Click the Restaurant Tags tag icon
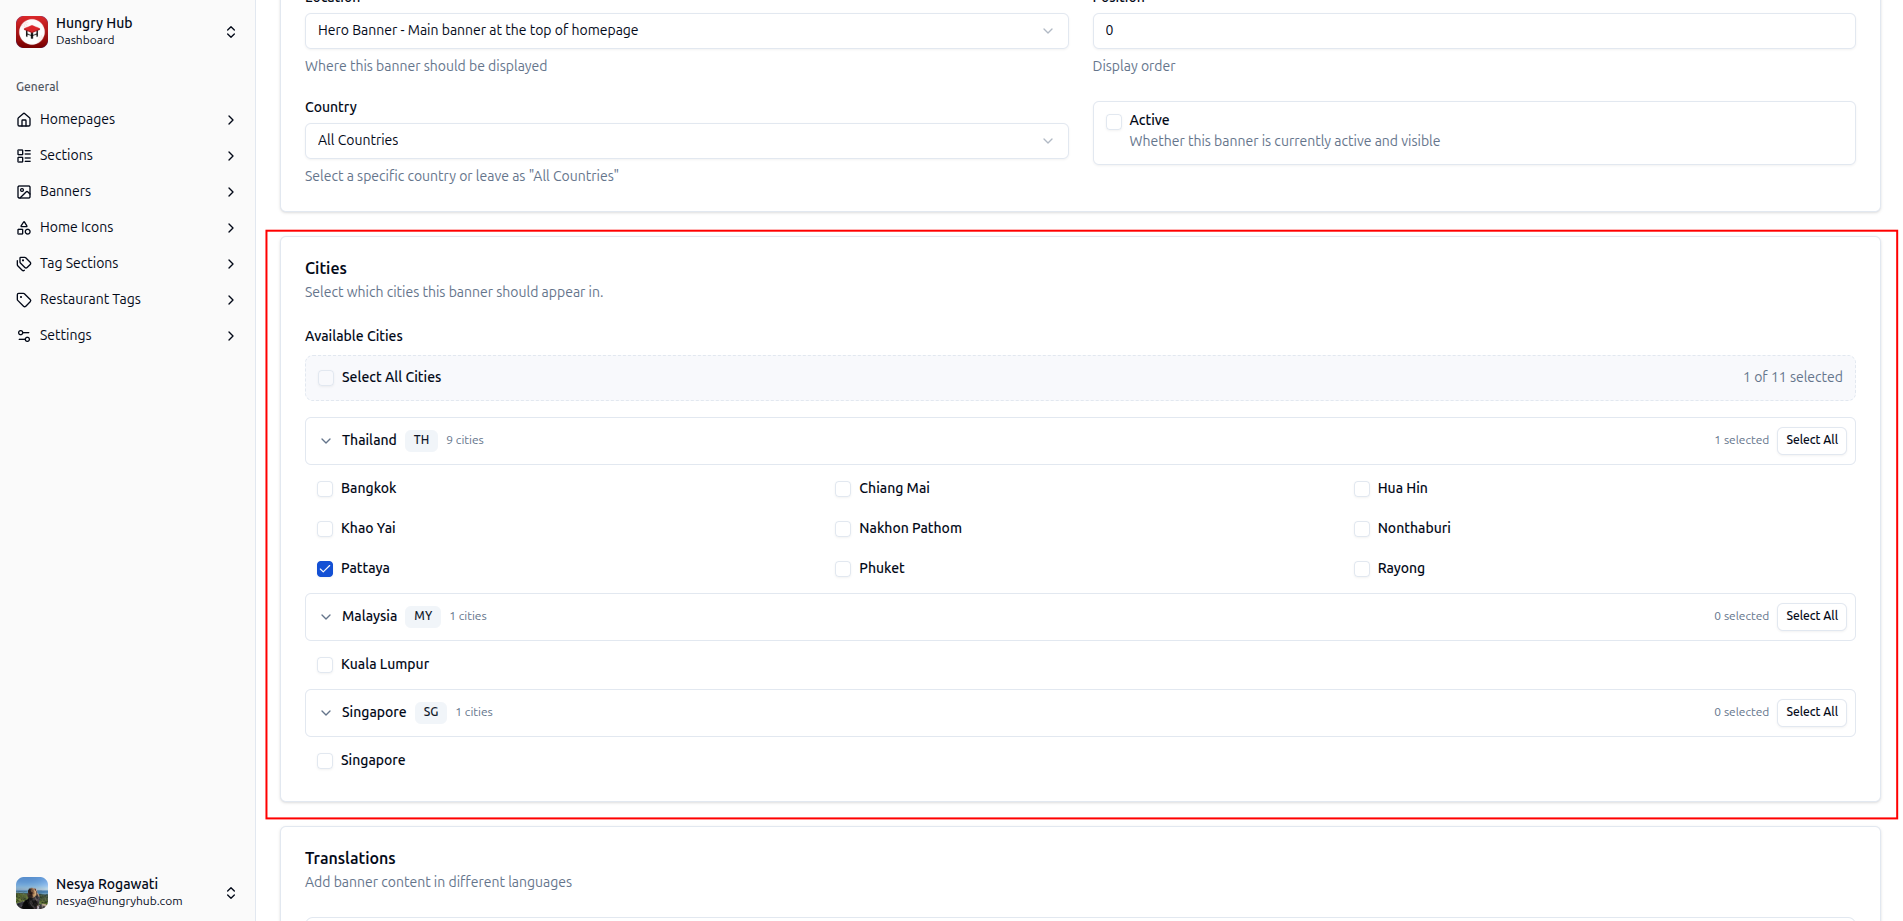 pyautogui.click(x=24, y=300)
